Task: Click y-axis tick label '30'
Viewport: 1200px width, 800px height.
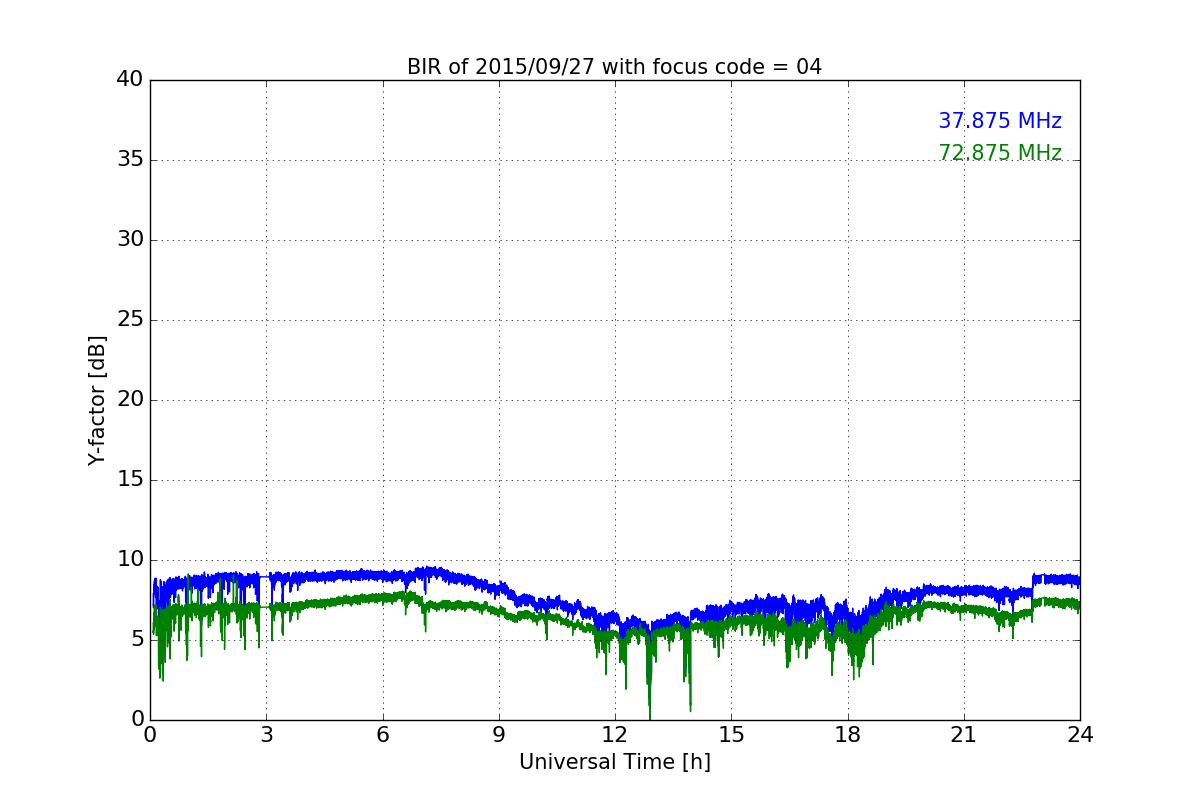Action: pyautogui.click(x=130, y=240)
